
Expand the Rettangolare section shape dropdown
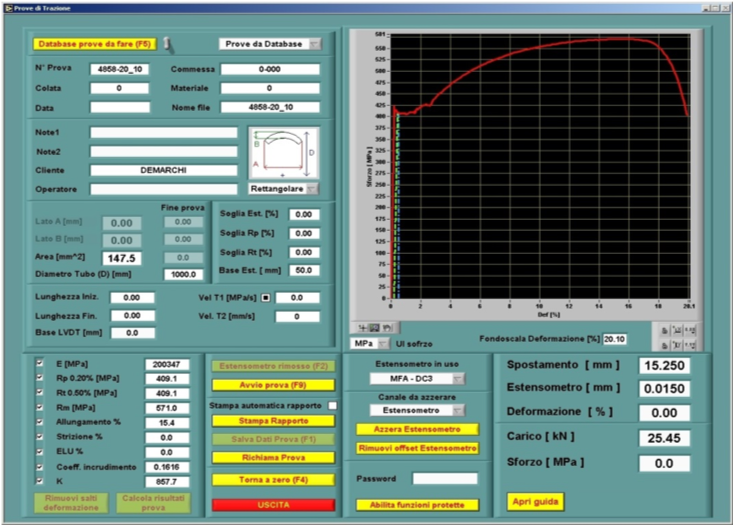[x=284, y=188]
